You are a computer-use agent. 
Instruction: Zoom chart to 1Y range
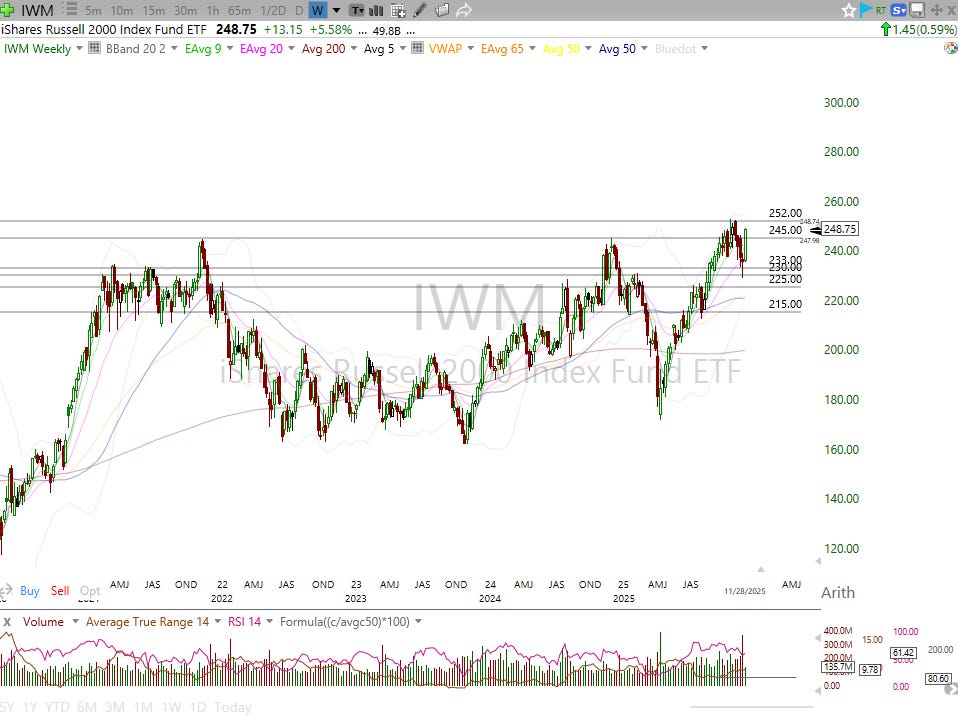30,707
